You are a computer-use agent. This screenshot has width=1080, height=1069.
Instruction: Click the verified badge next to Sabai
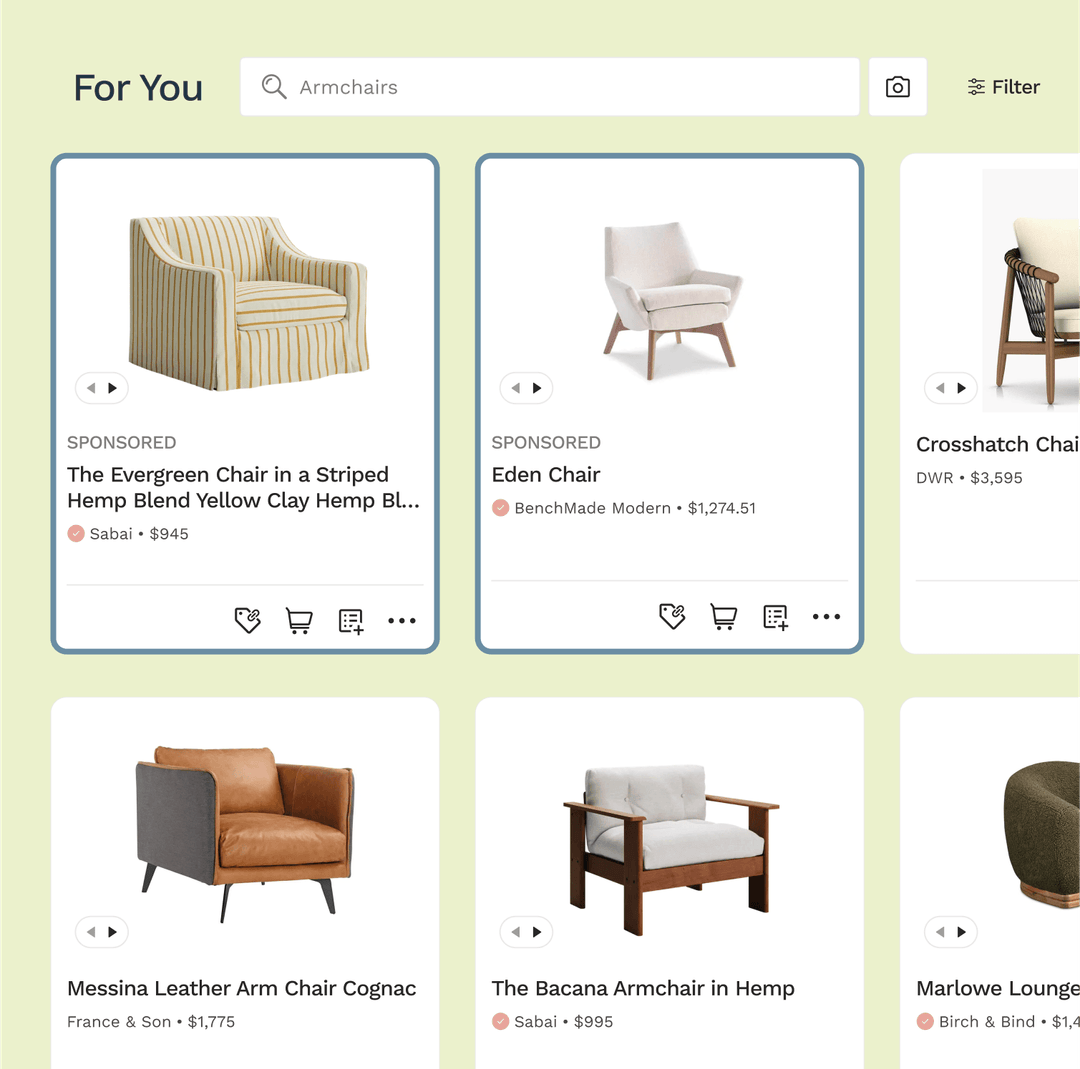[x=75, y=533]
